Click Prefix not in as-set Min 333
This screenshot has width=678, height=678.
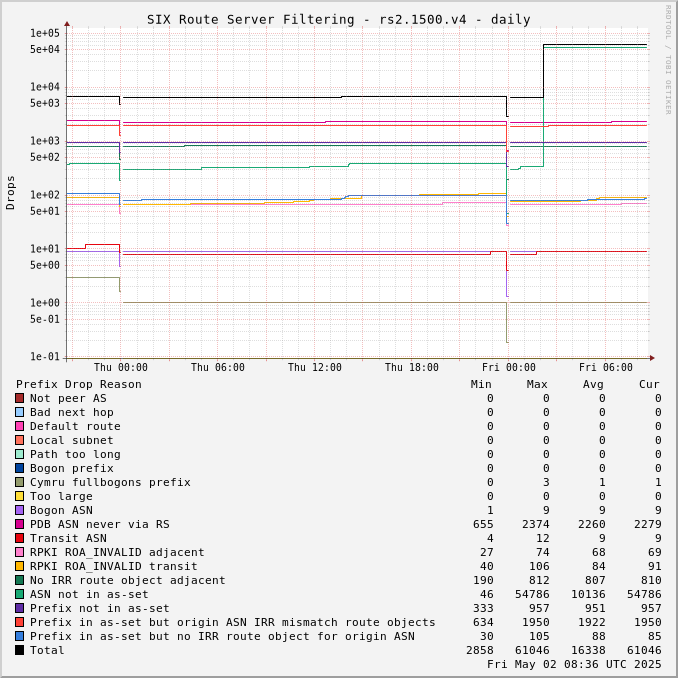(483, 608)
